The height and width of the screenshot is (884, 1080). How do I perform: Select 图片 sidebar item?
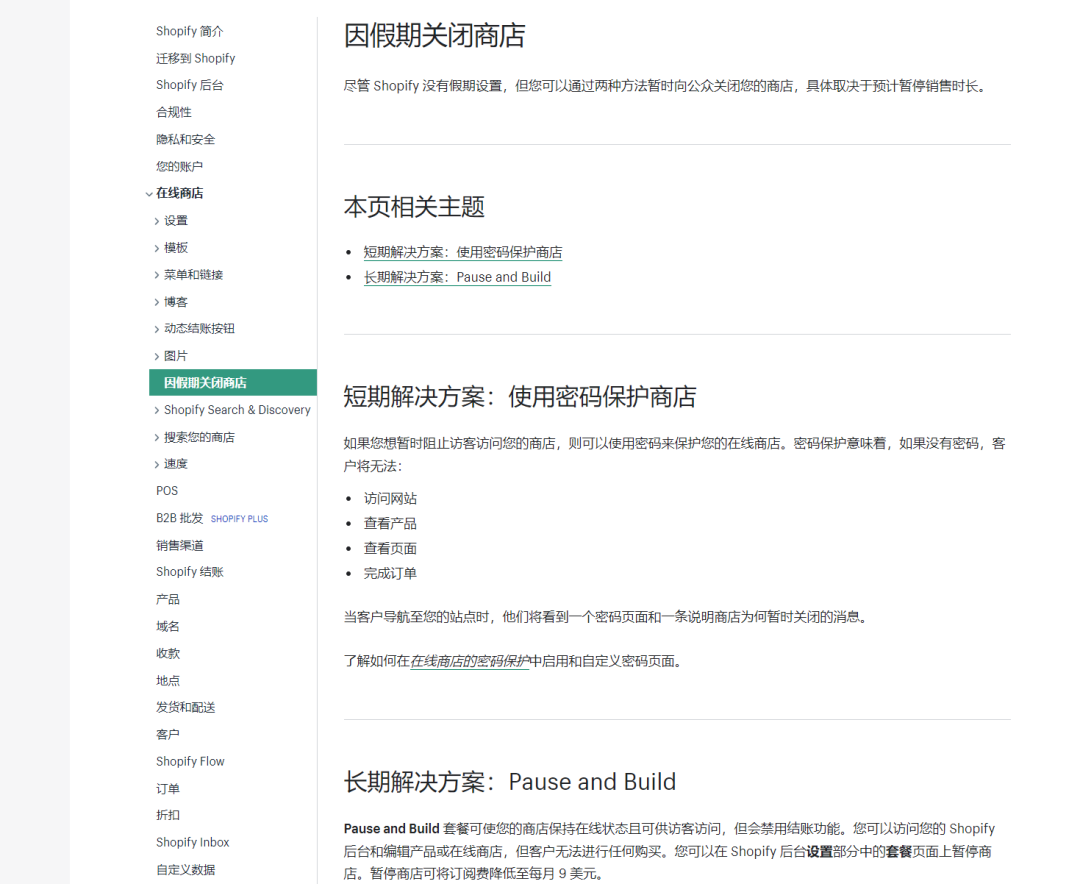click(176, 356)
